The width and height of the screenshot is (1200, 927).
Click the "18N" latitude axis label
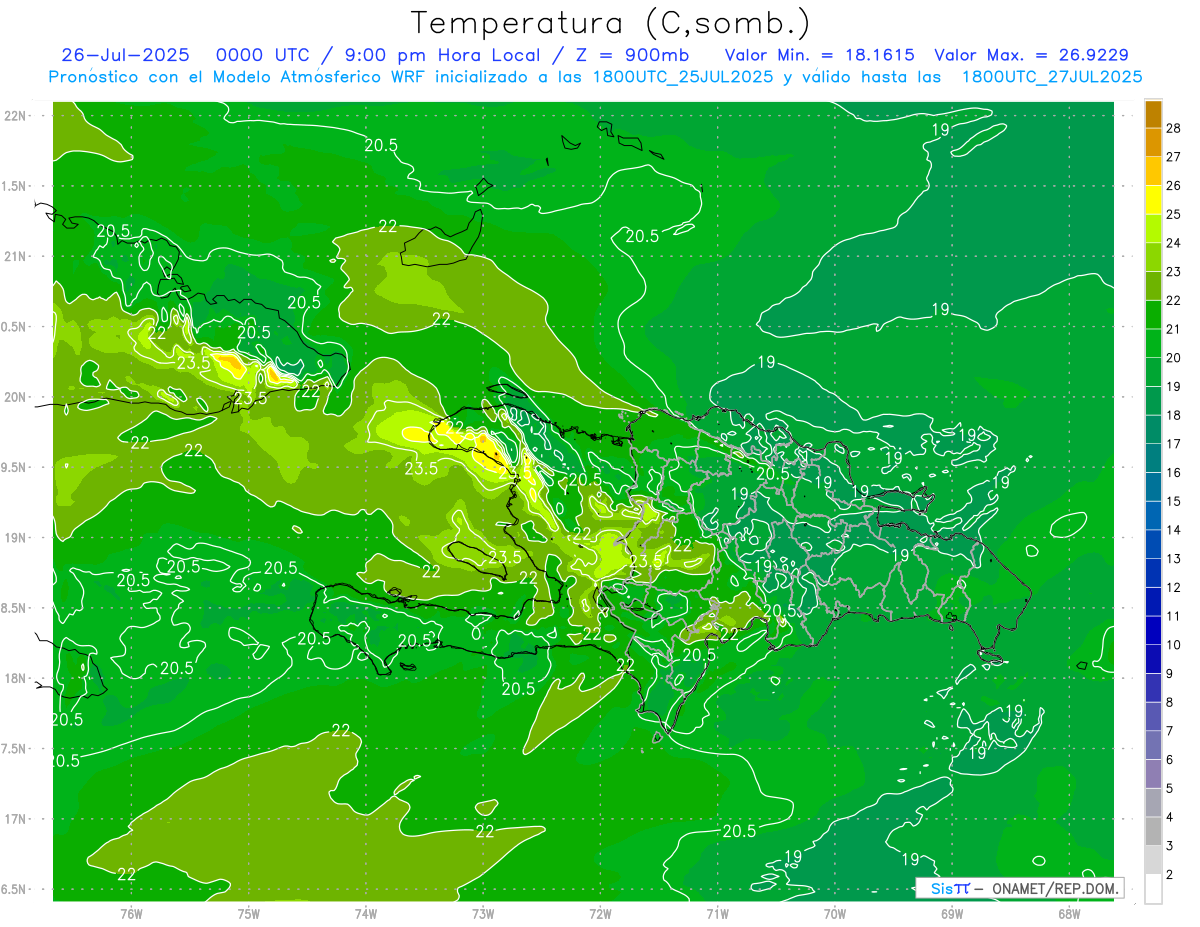coord(15,678)
